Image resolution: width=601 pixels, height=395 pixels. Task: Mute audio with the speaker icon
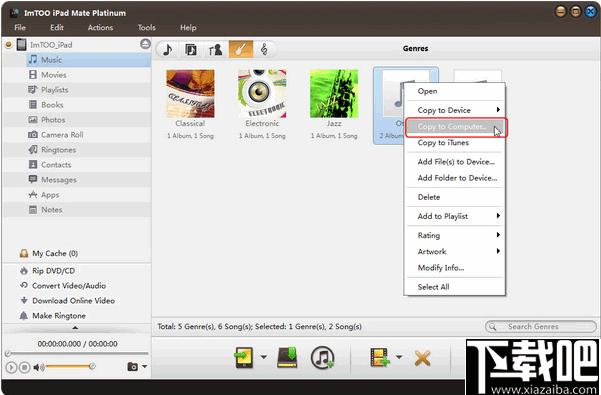click(x=38, y=367)
